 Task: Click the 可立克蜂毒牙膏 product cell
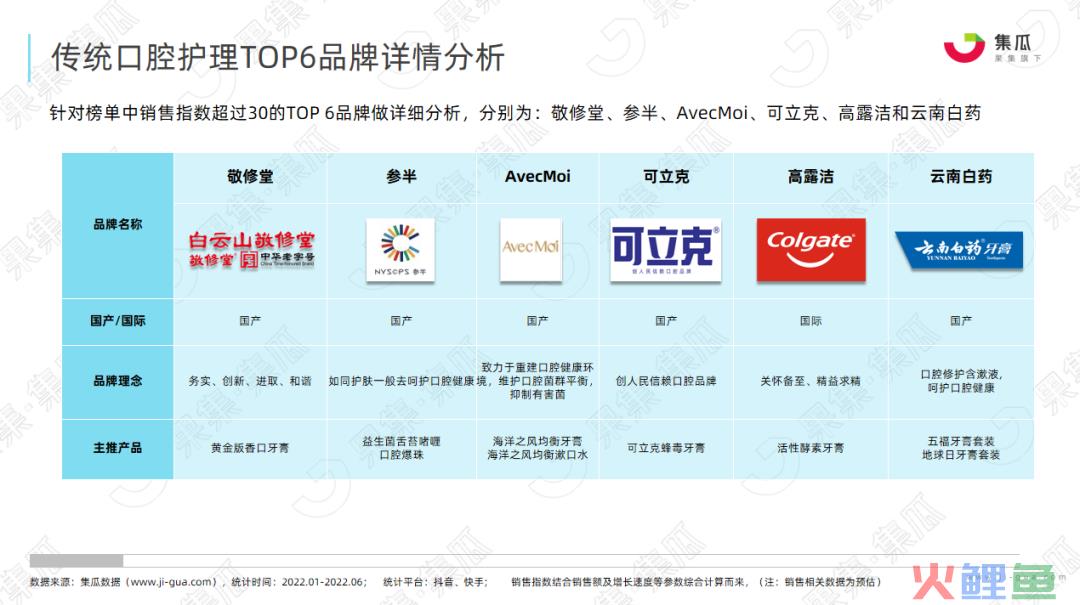[x=666, y=448]
